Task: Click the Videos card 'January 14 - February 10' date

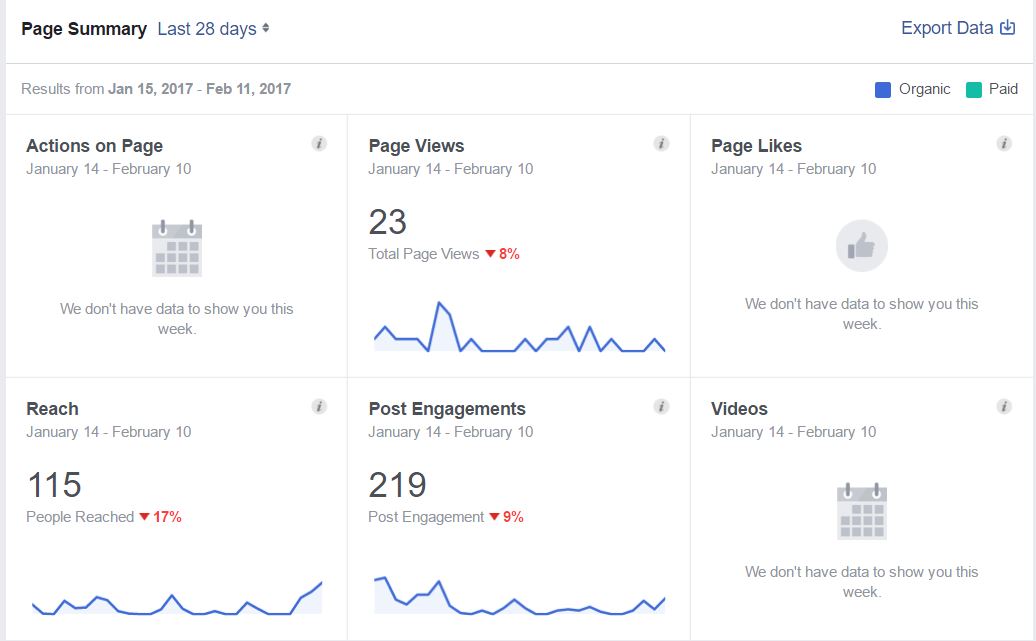Action: tap(794, 432)
